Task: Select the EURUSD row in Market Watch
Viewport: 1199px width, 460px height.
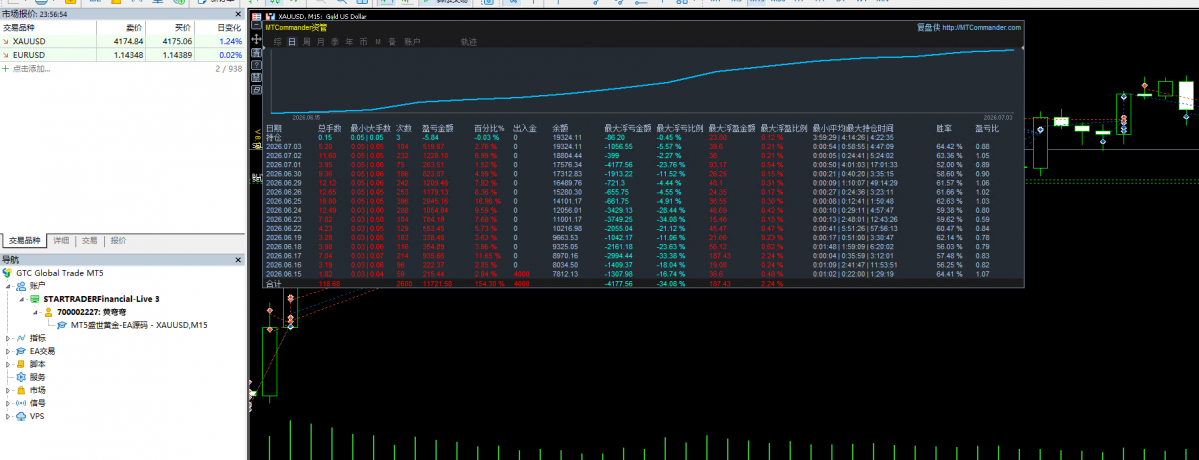Action: (122, 55)
